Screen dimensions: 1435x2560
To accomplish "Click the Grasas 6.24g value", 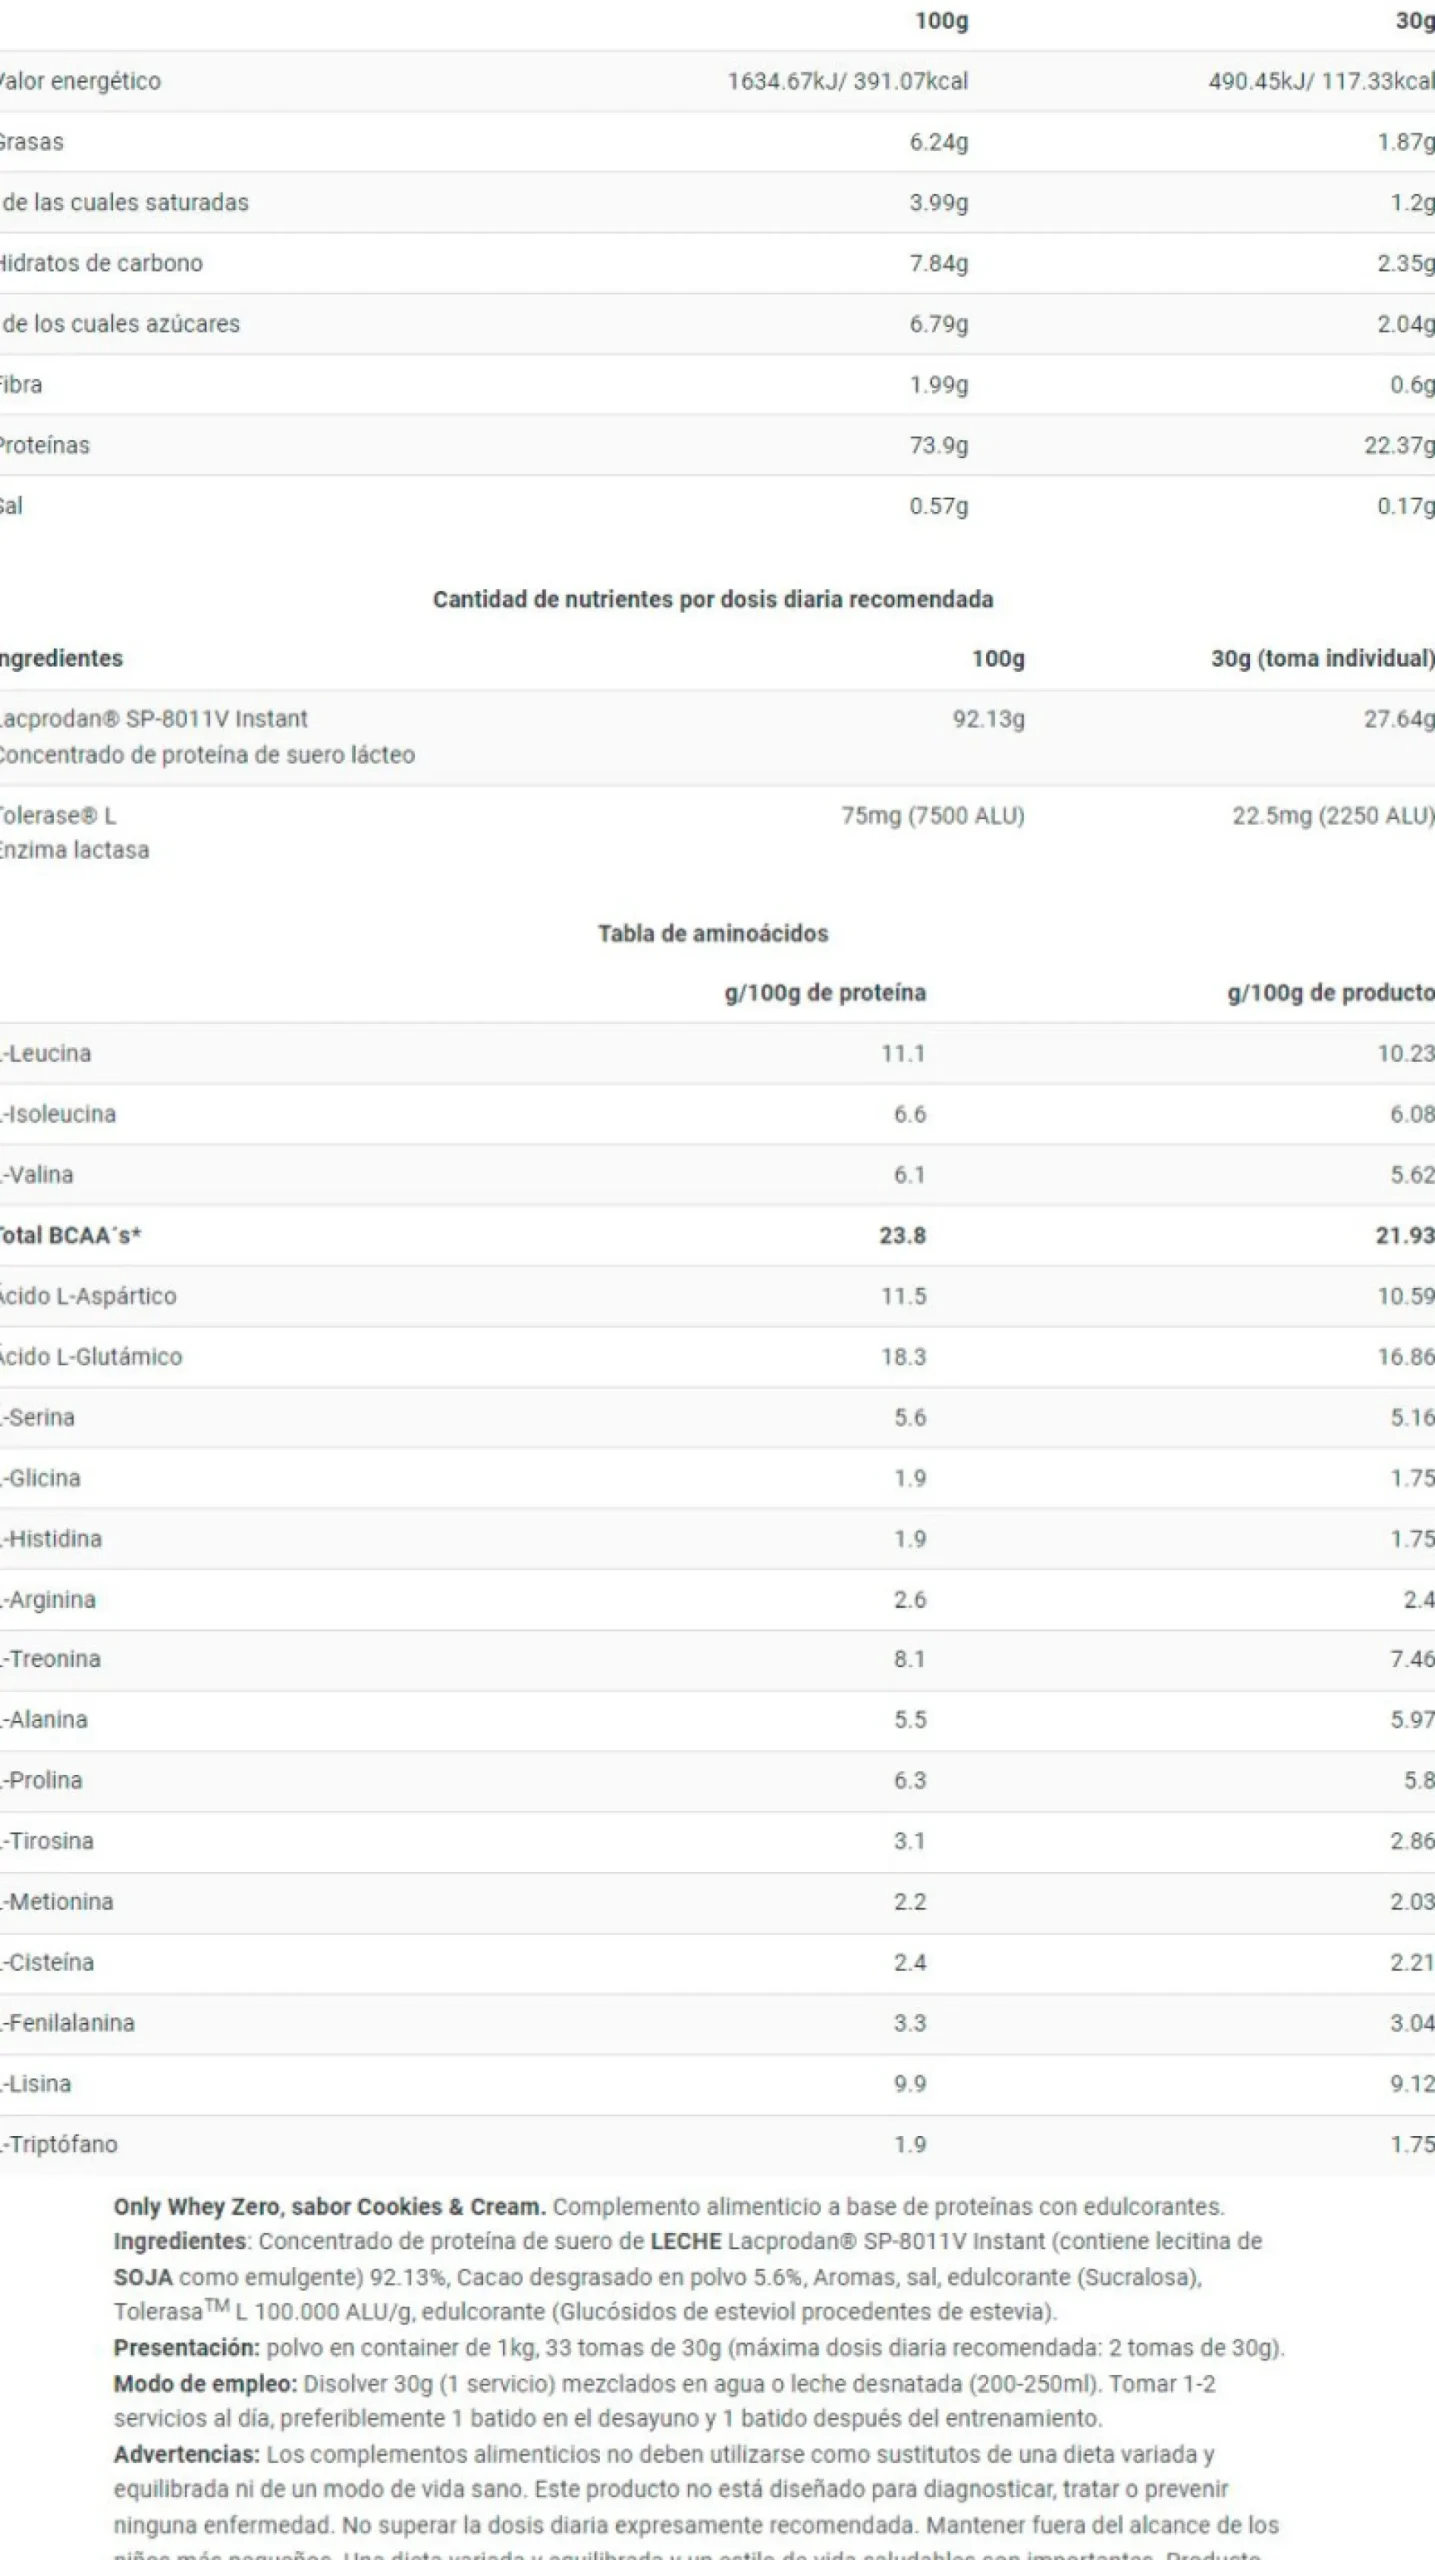I will pyautogui.click(x=938, y=142).
